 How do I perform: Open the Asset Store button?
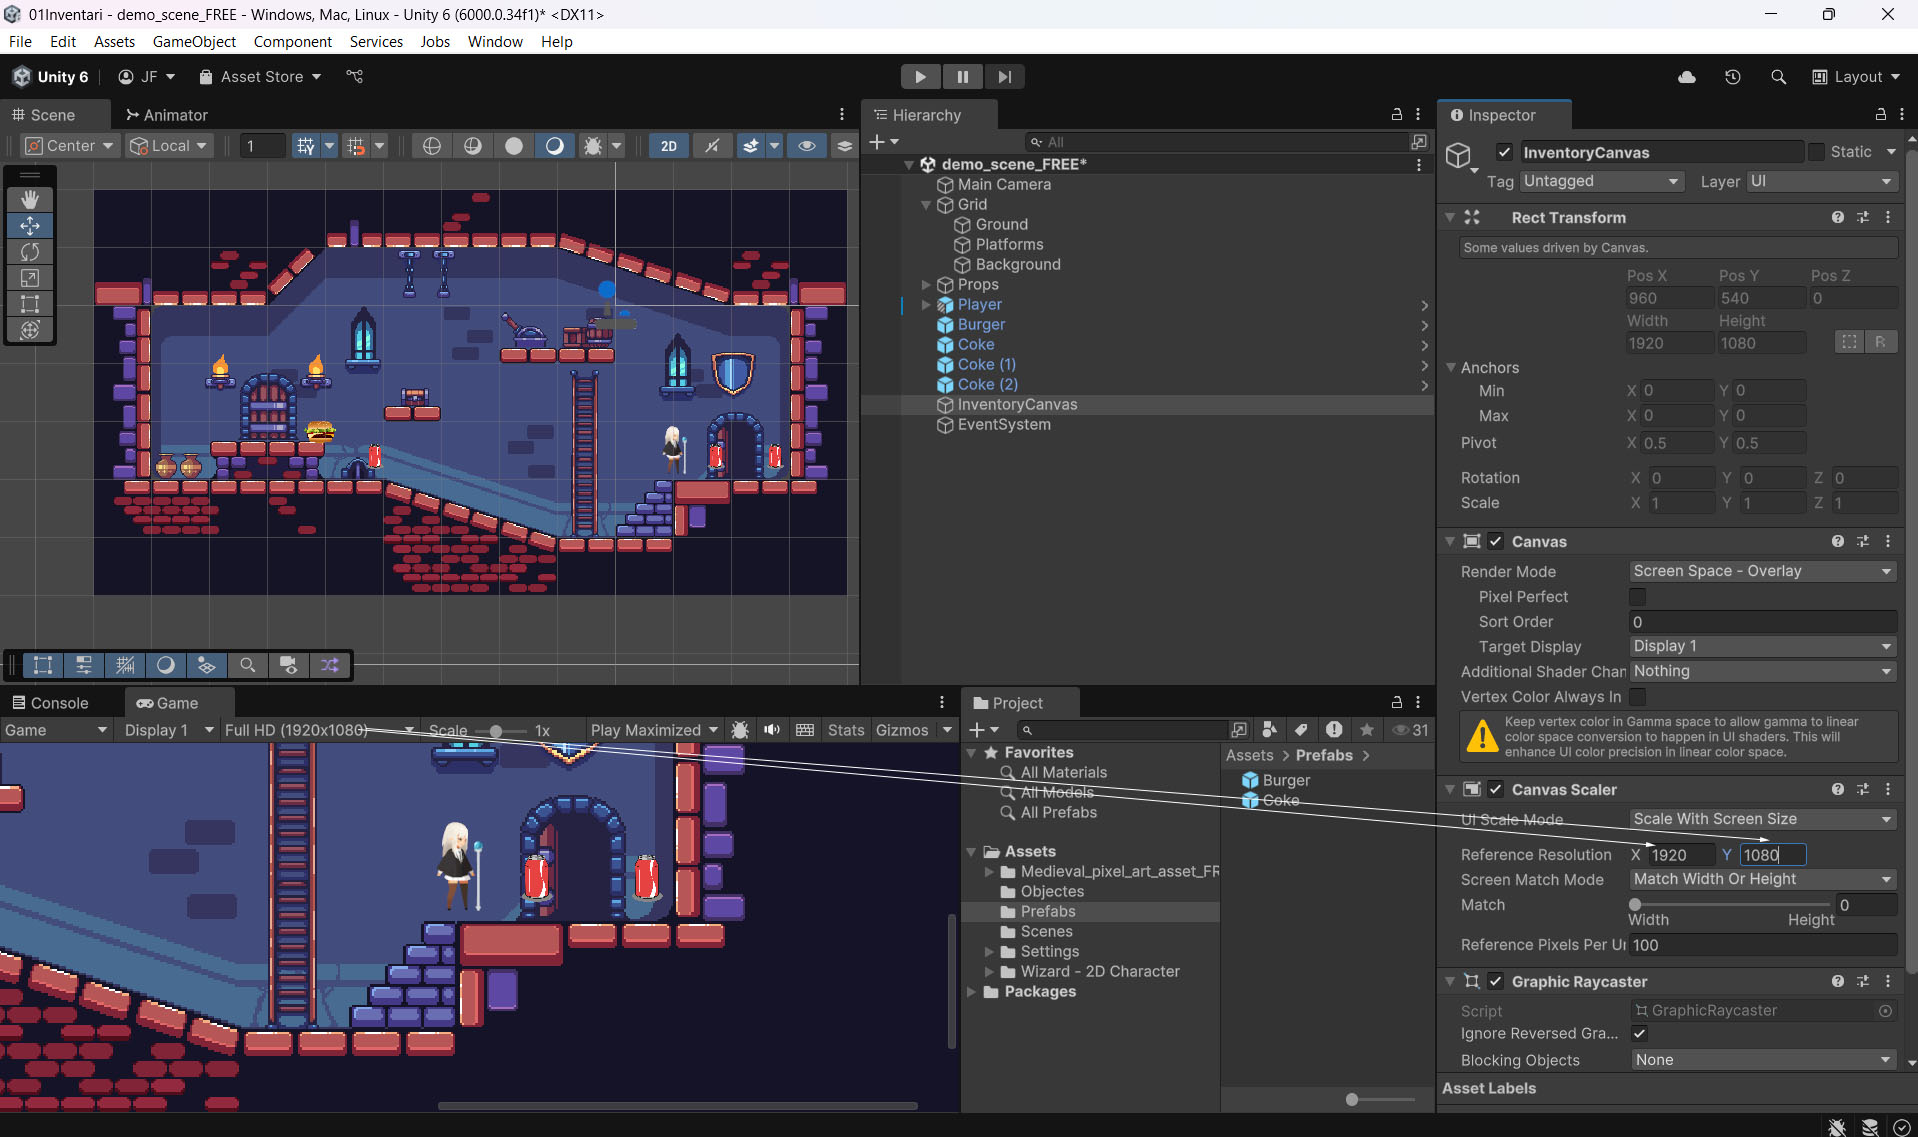260,77
